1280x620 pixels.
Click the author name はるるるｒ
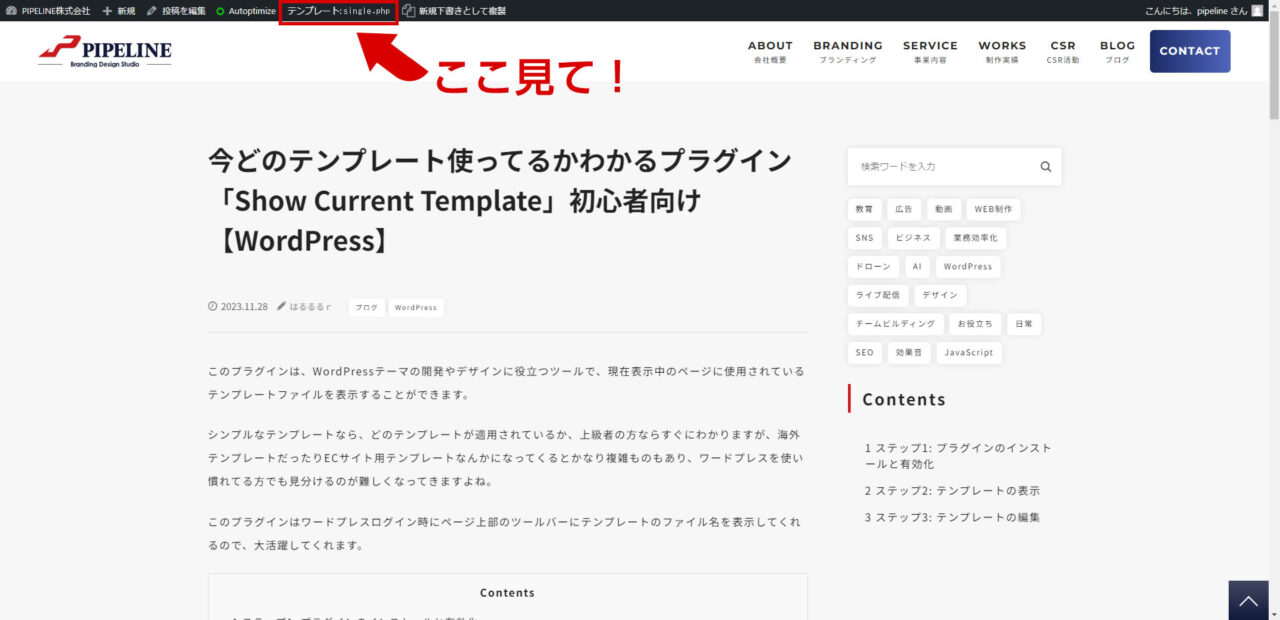pyautogui.click(x=310, y=307)
